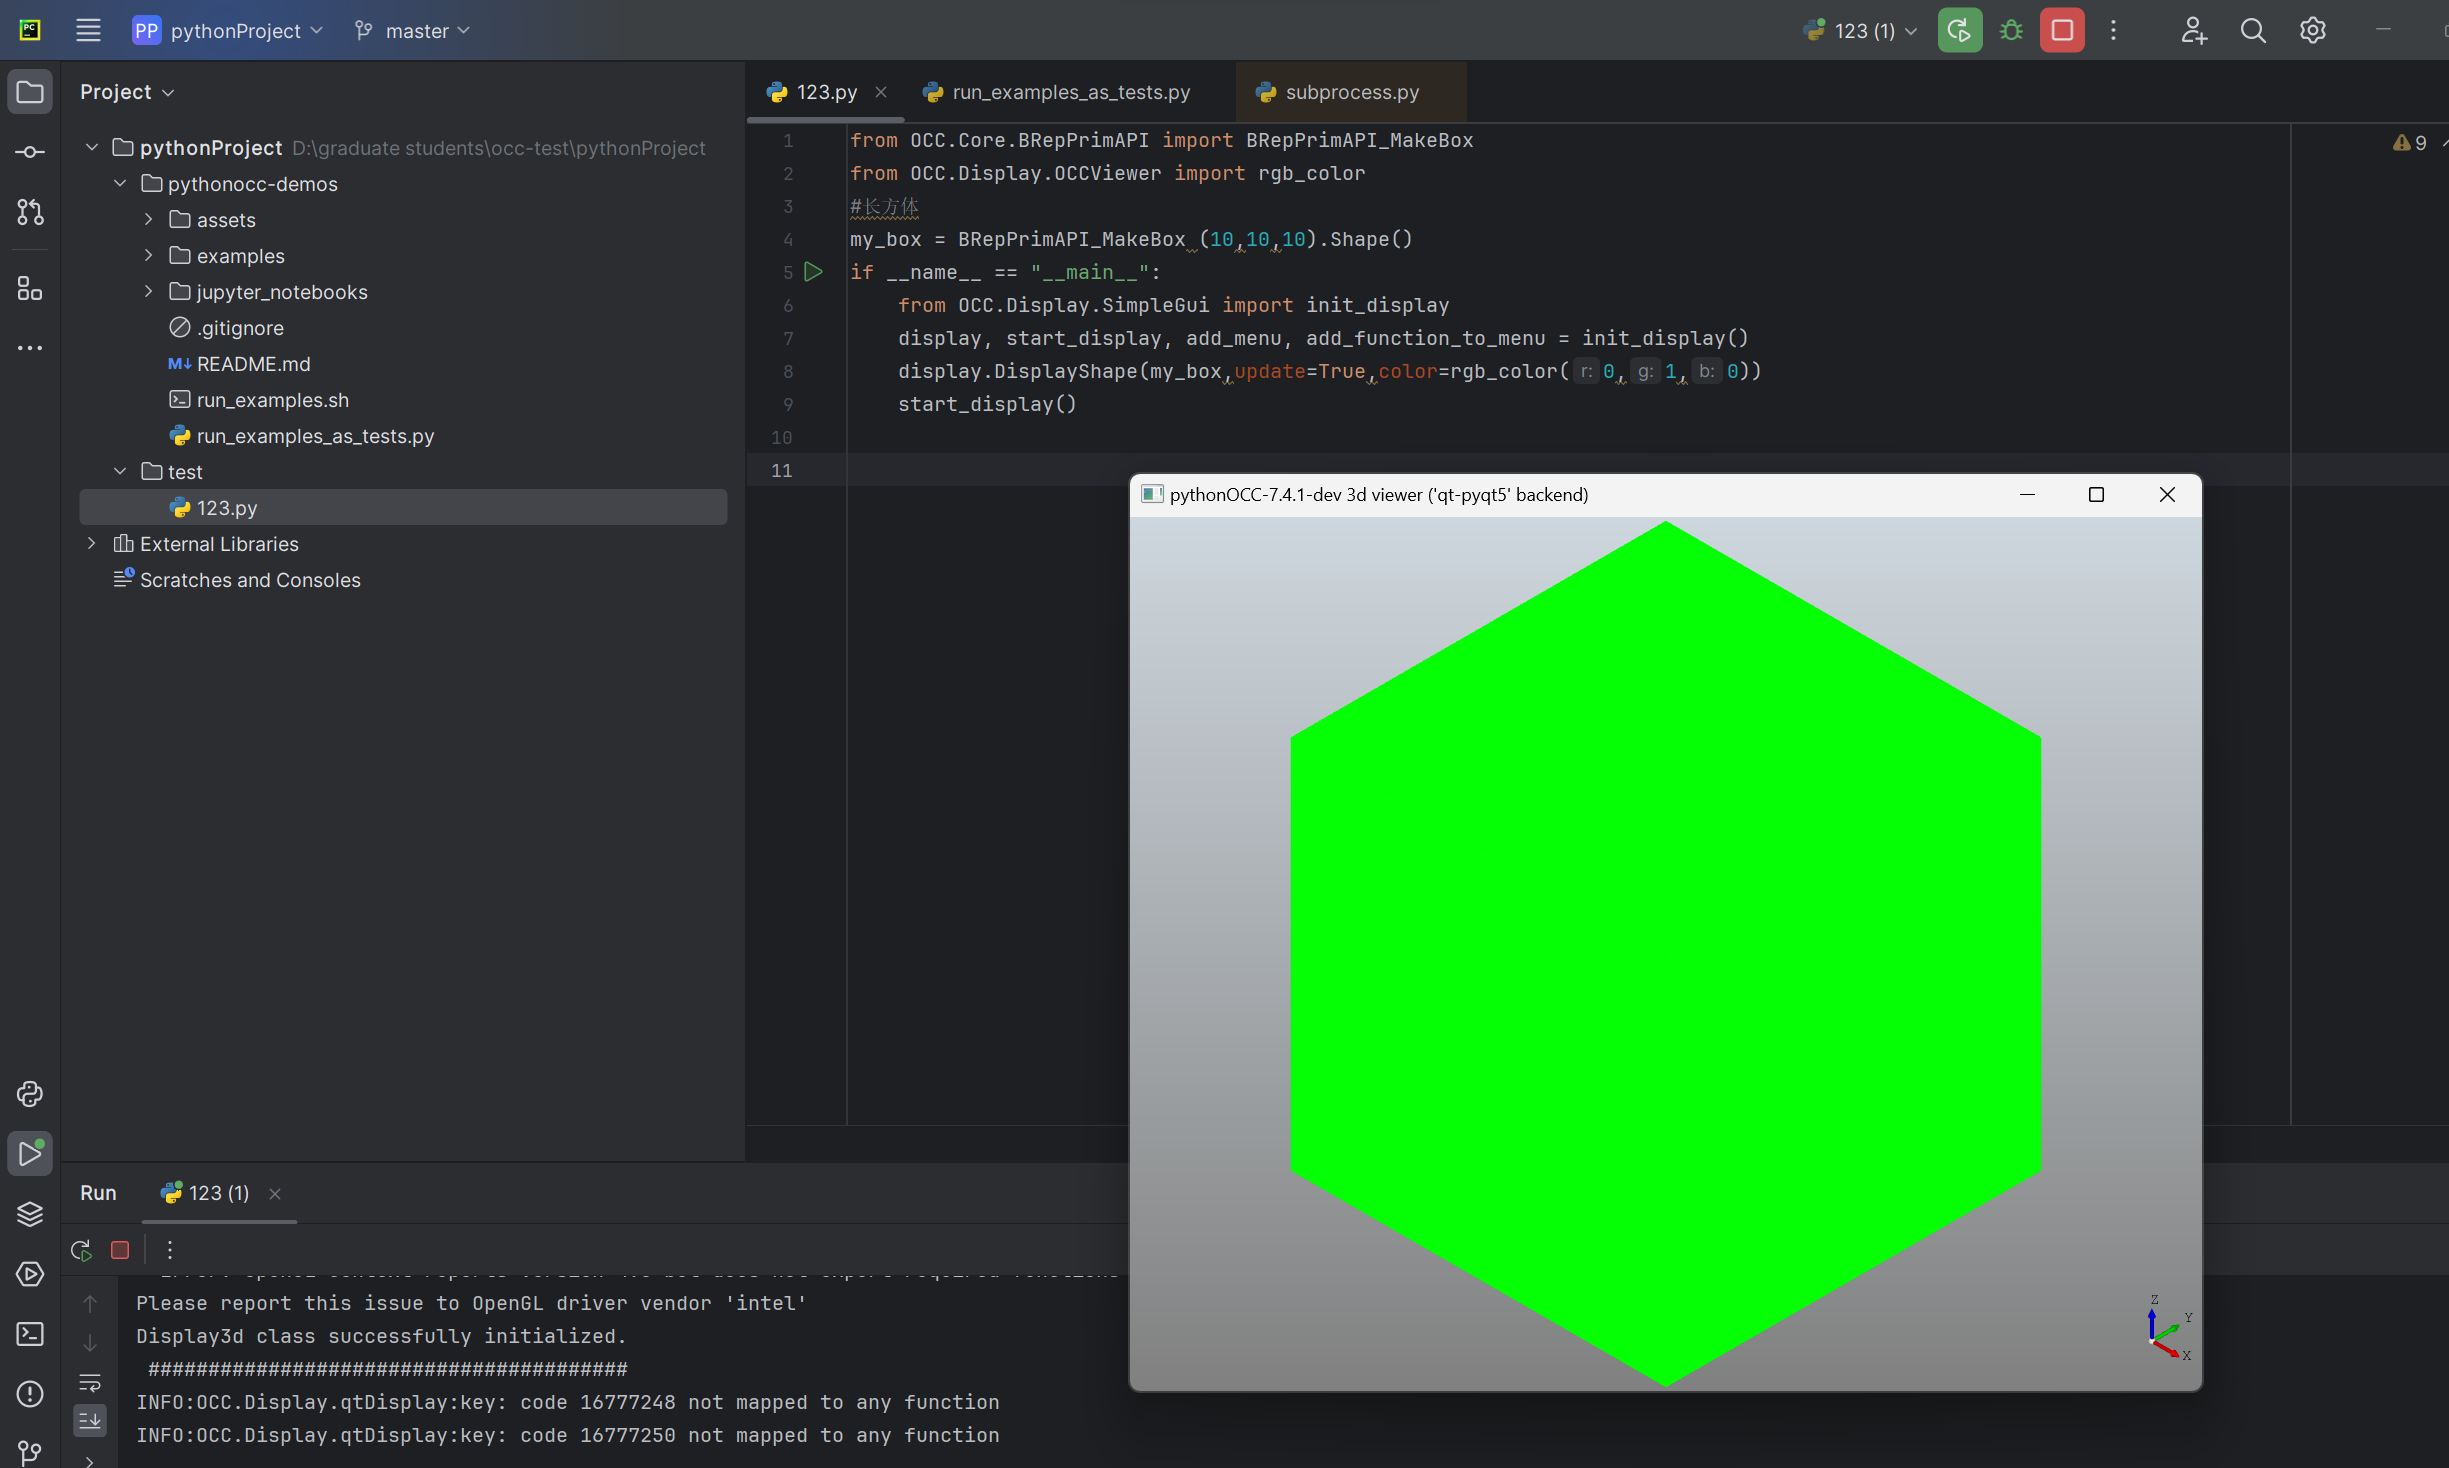This screenshot has height=1468, width=2449.
Task: Collapse the test folder
Action: coord(120,472)
